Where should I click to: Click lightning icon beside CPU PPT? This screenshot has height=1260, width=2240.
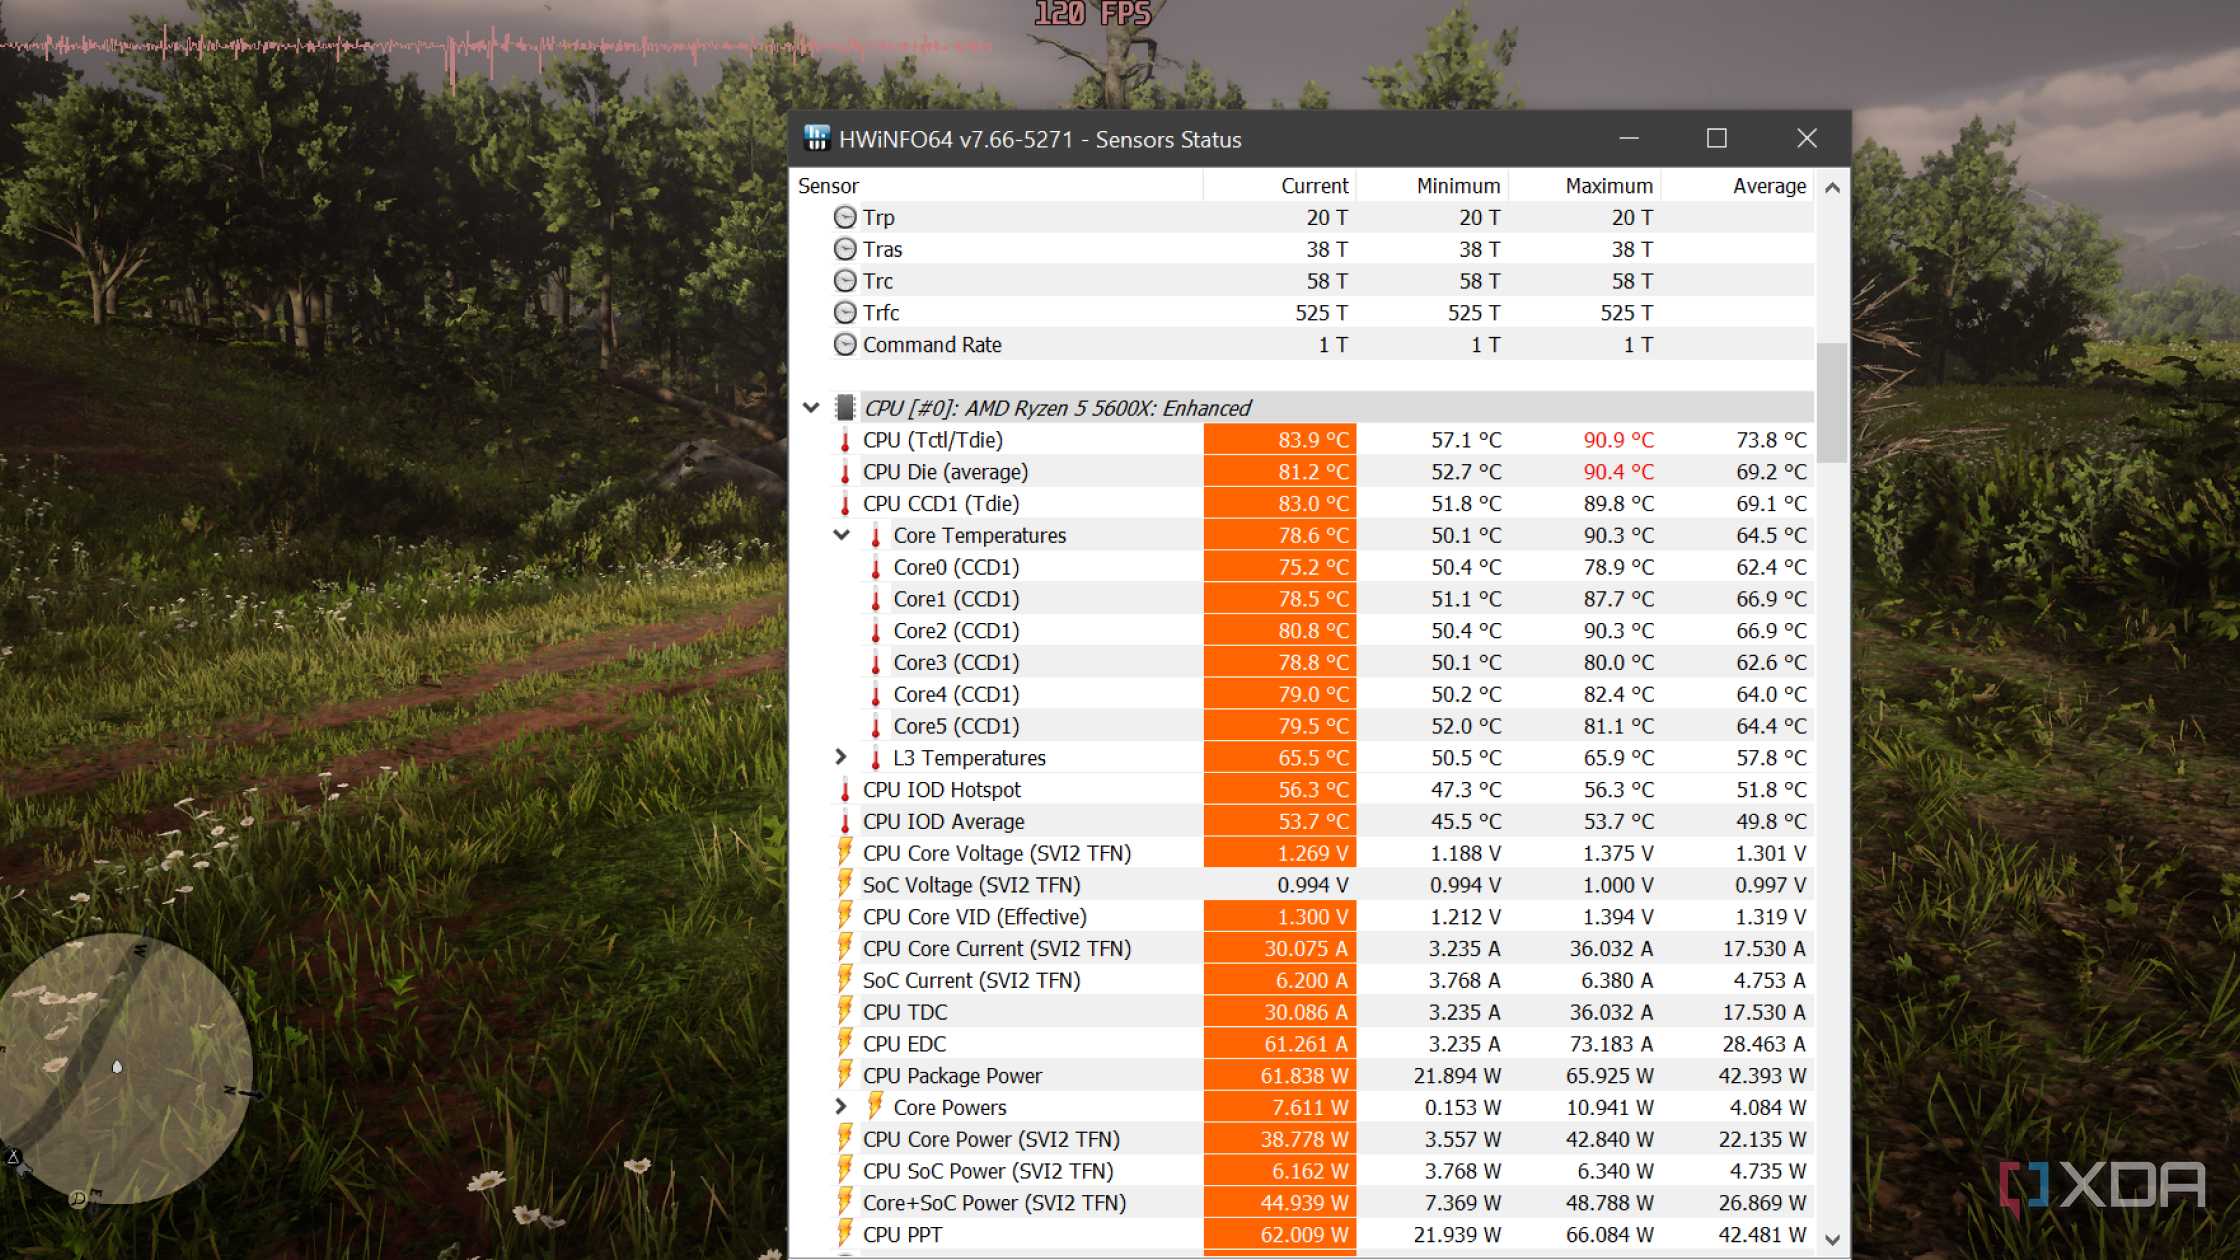click(845, 1235)
